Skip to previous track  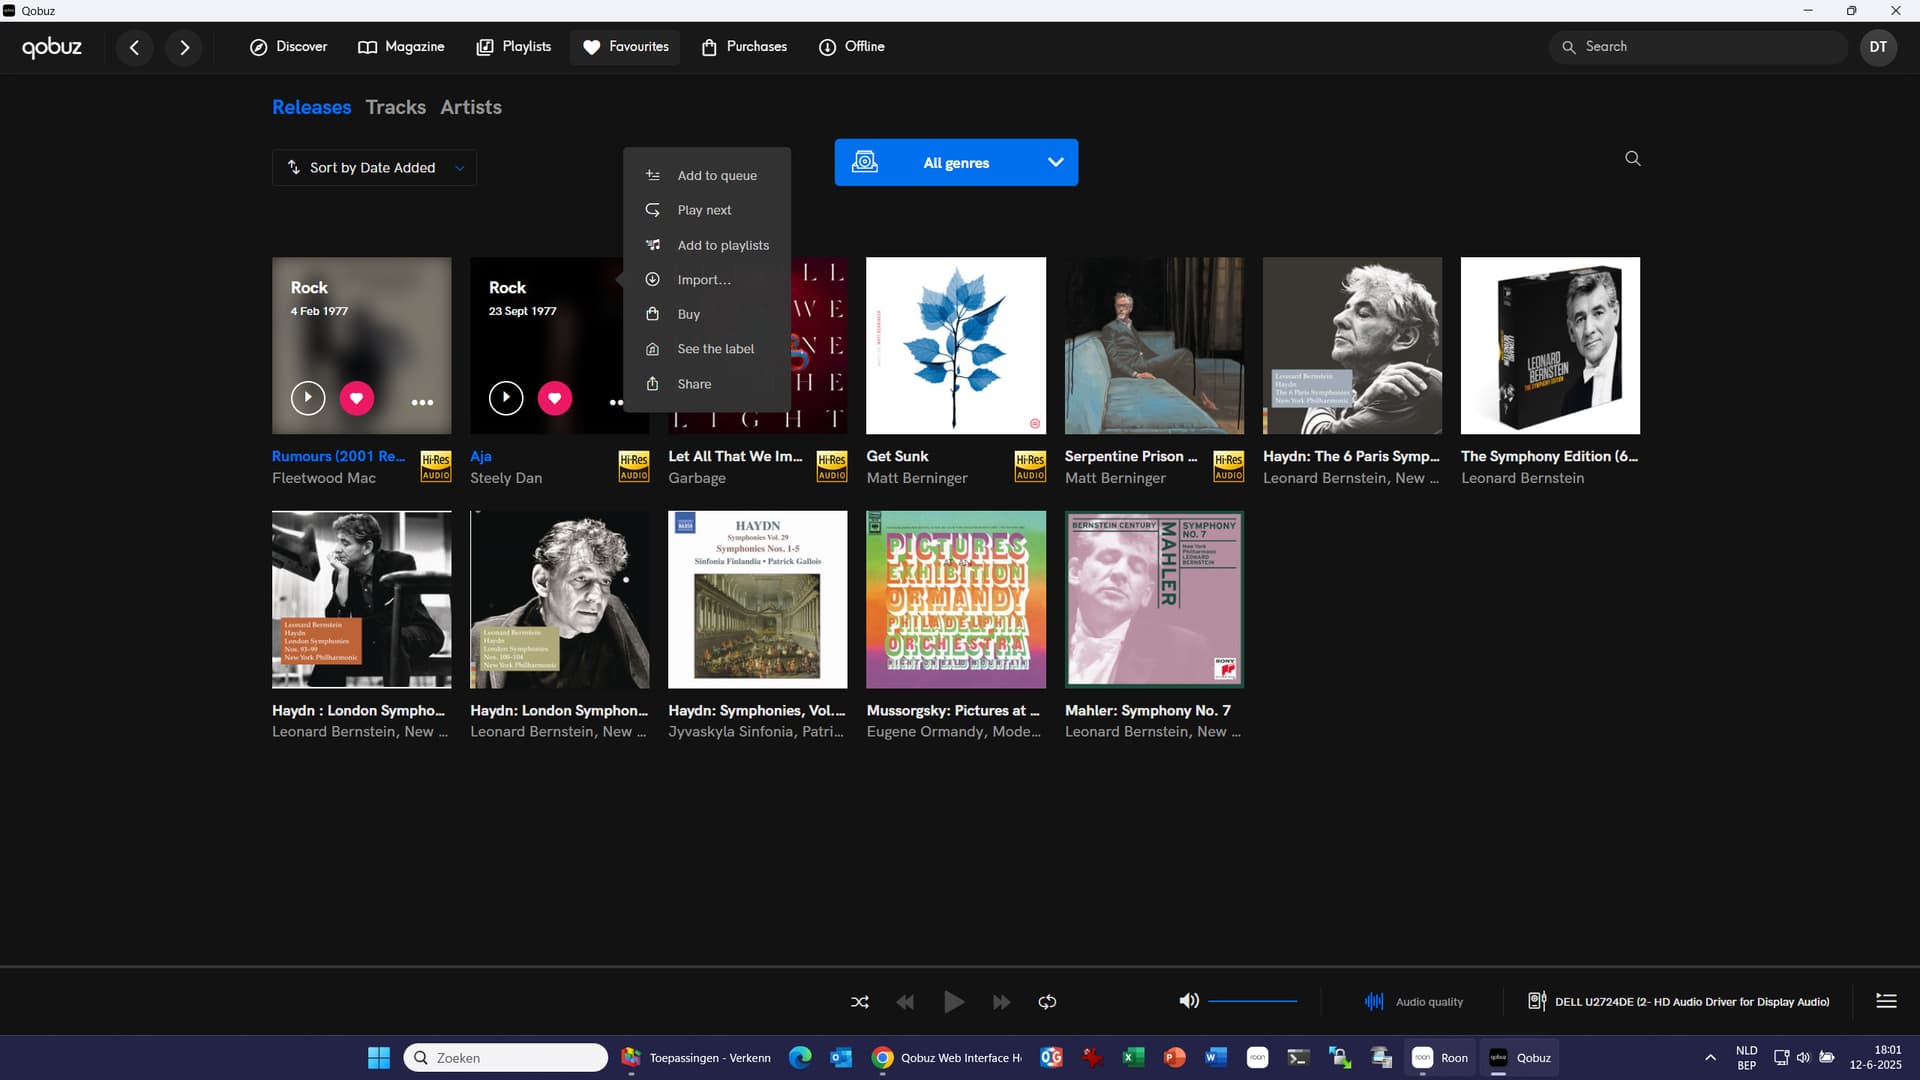pyautogui.click(x=905, y=1002)
